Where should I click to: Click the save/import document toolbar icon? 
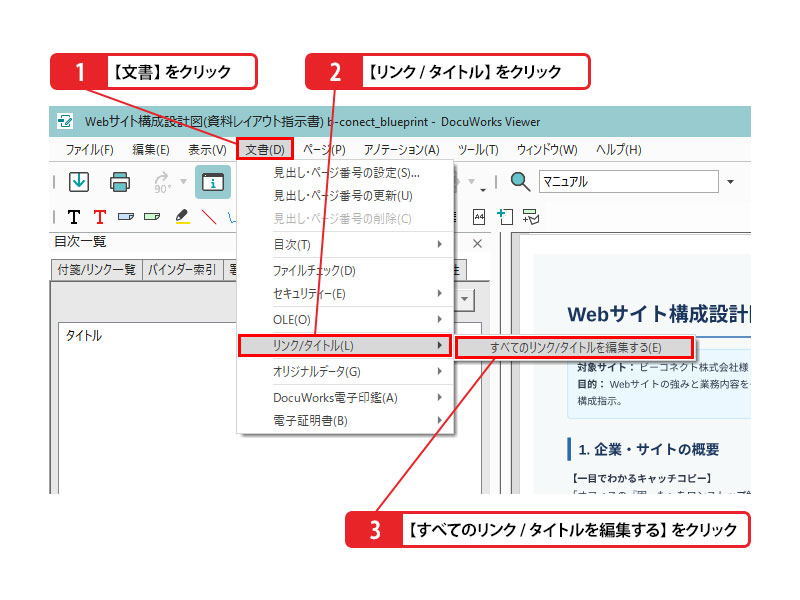pos(79,182)
